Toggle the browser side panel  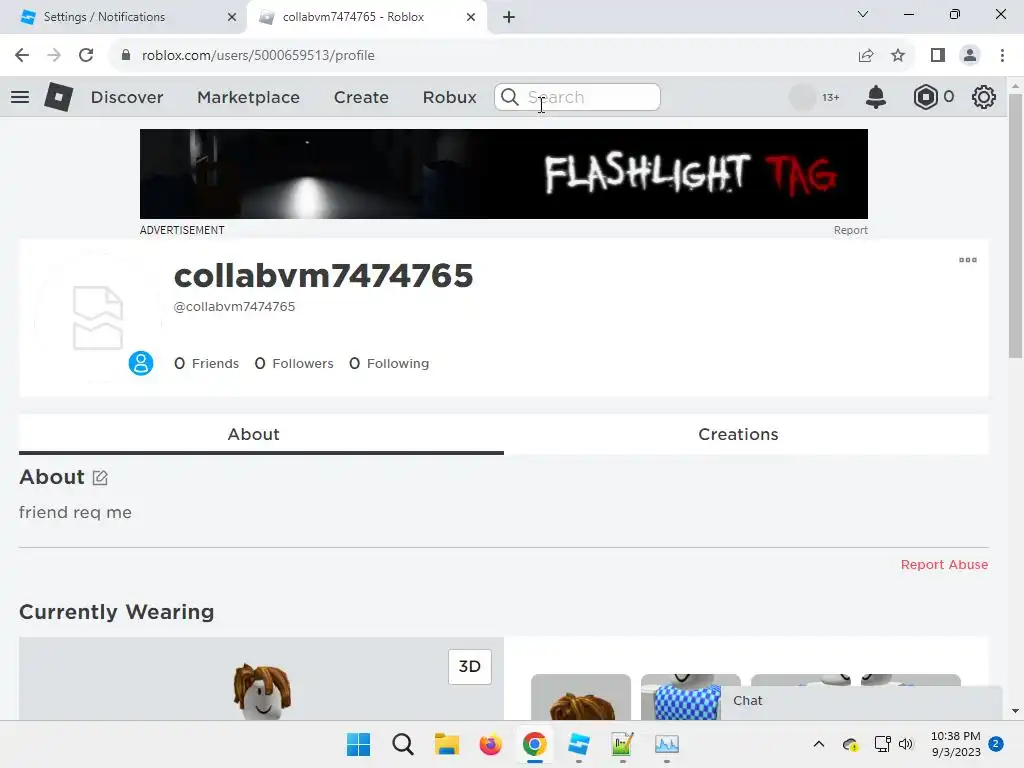click(x=938, y=56)
